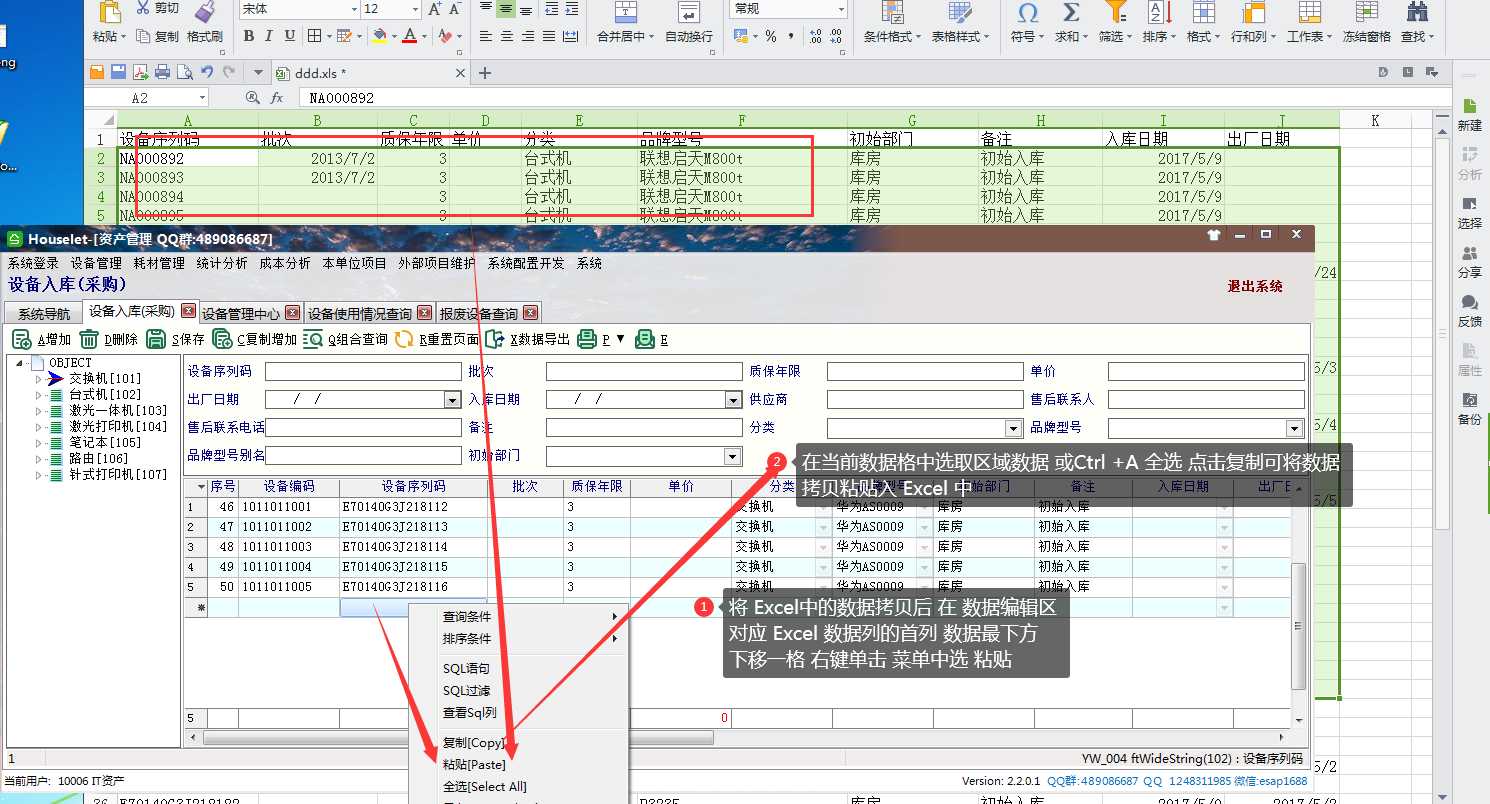Click the 设备序列码 input field

click(363, 371)
